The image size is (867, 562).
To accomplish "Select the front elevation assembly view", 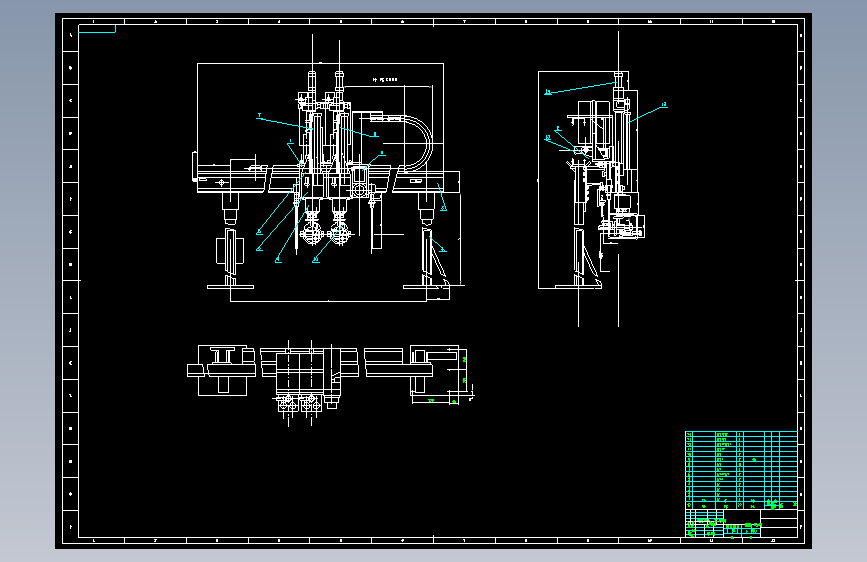I will (x=328, y=169).
